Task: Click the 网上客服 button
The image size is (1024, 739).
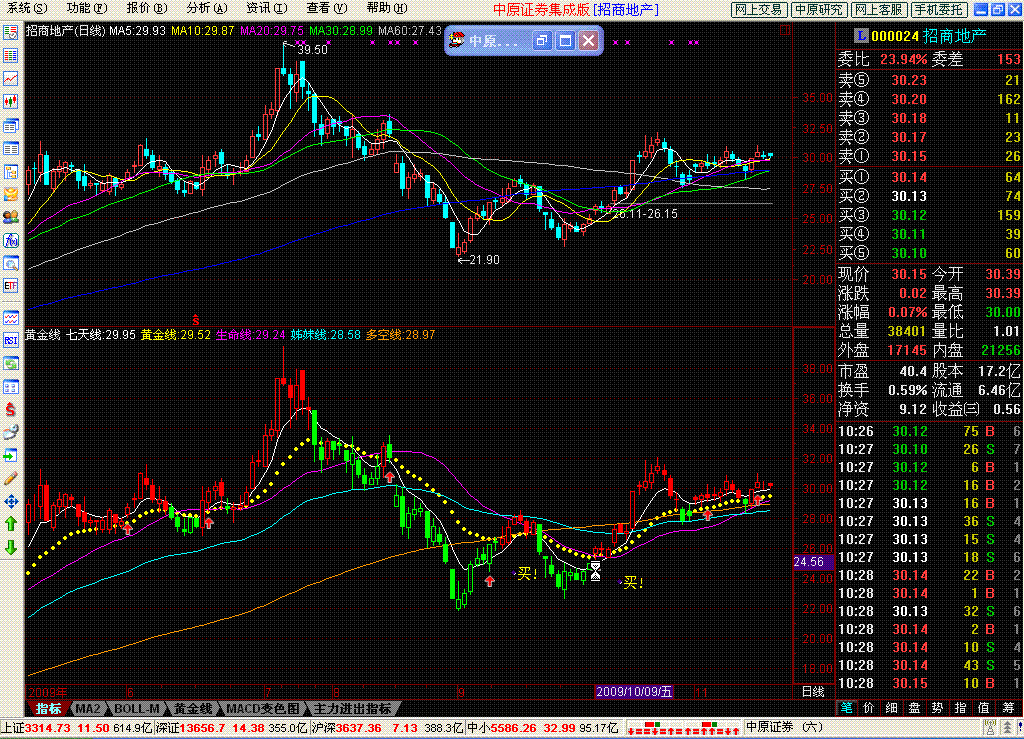Action: point(879,10)
